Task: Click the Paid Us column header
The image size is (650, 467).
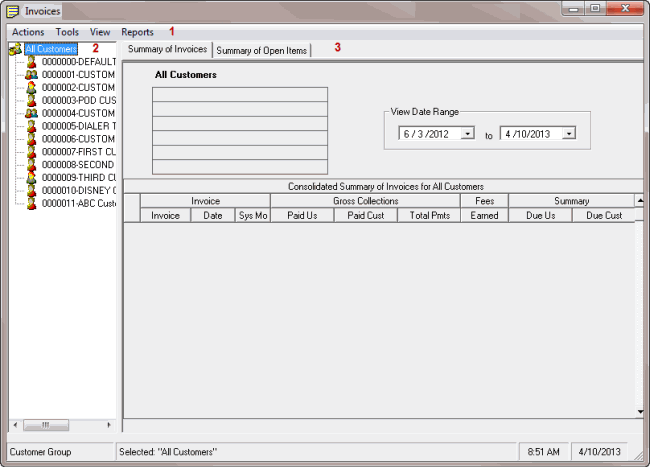Action: click(x=302, y=215)
